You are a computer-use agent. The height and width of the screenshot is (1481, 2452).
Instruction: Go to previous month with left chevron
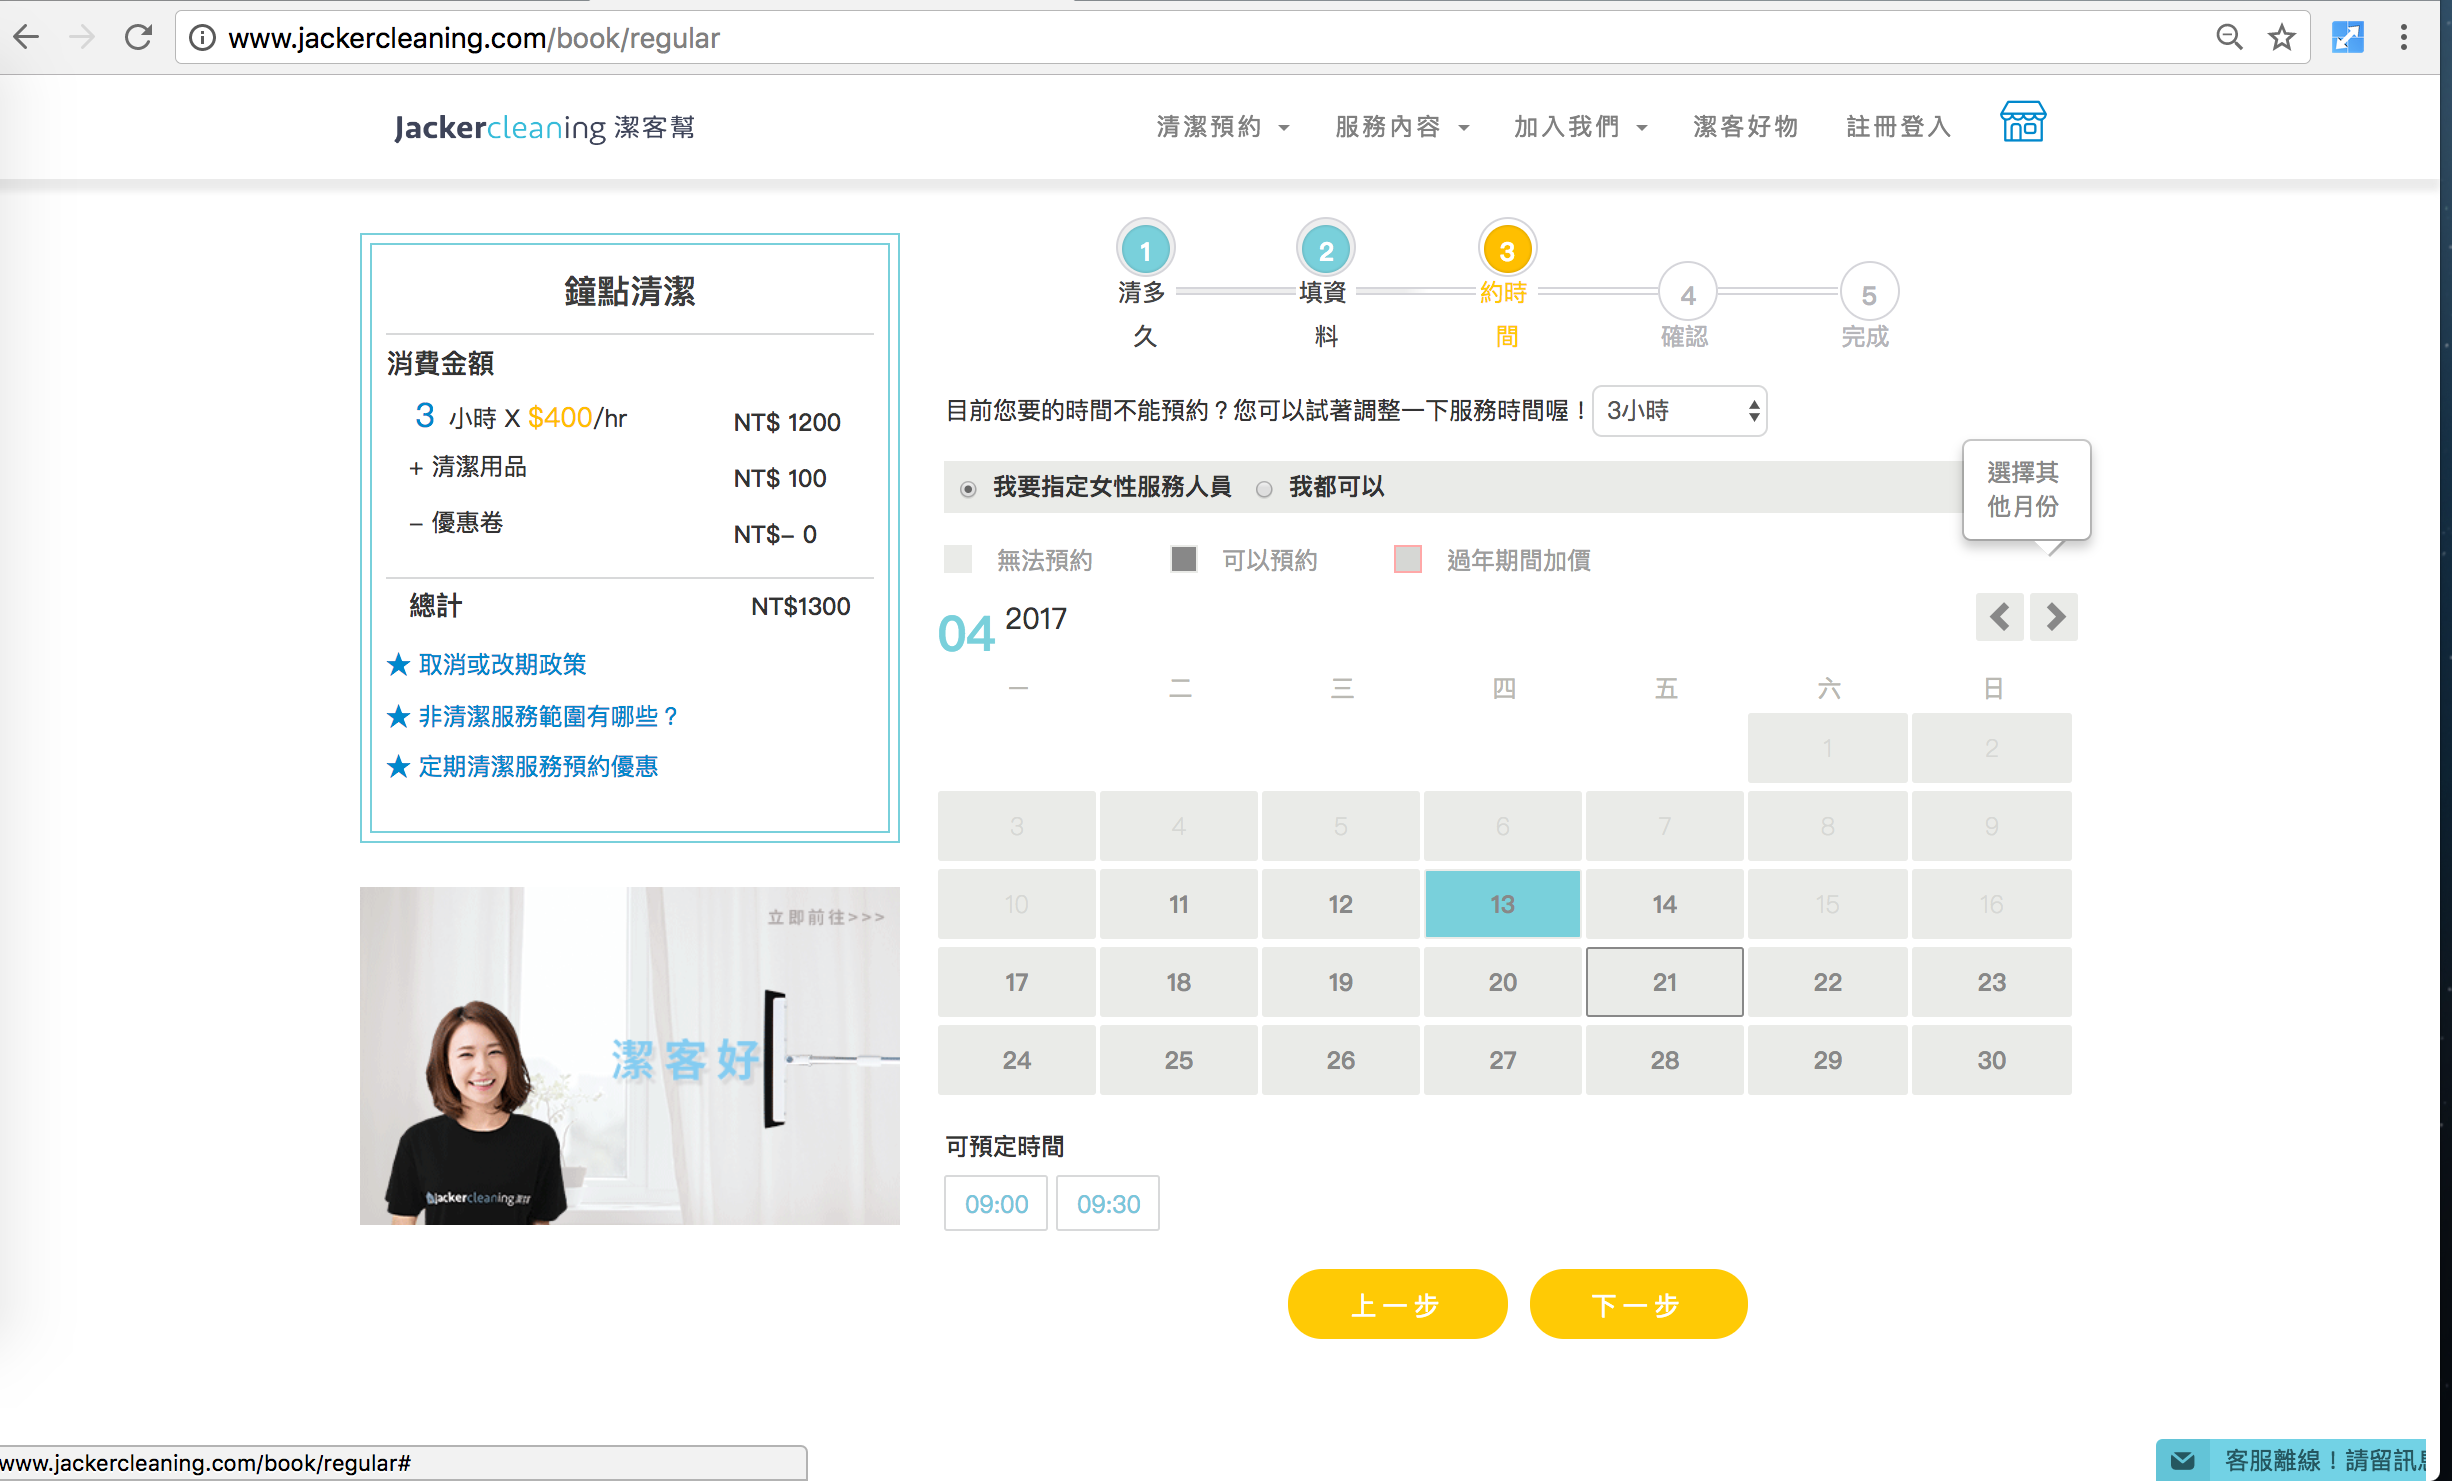coord(1999,617)
